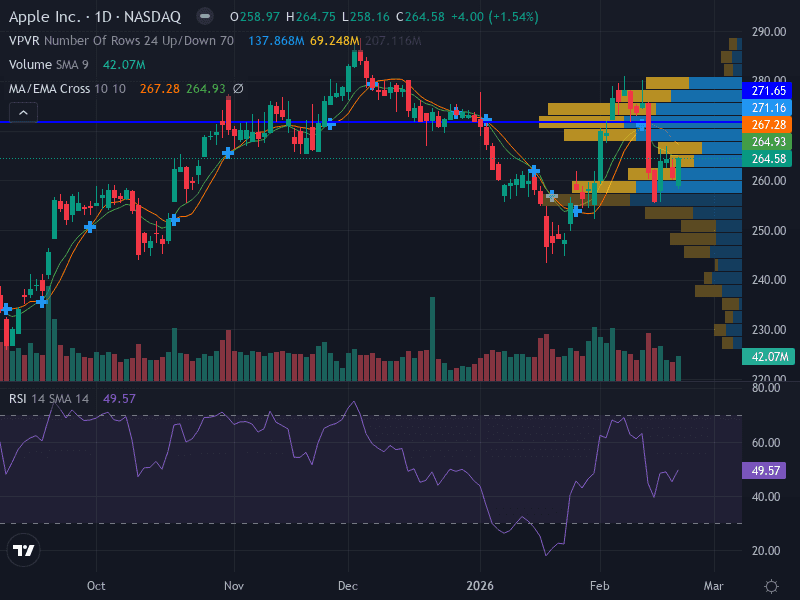Image resolution: width=800 pixels, height=600 pixels.
Task: Click the 264.58 last price label
Action: click(x=767, y=159)
